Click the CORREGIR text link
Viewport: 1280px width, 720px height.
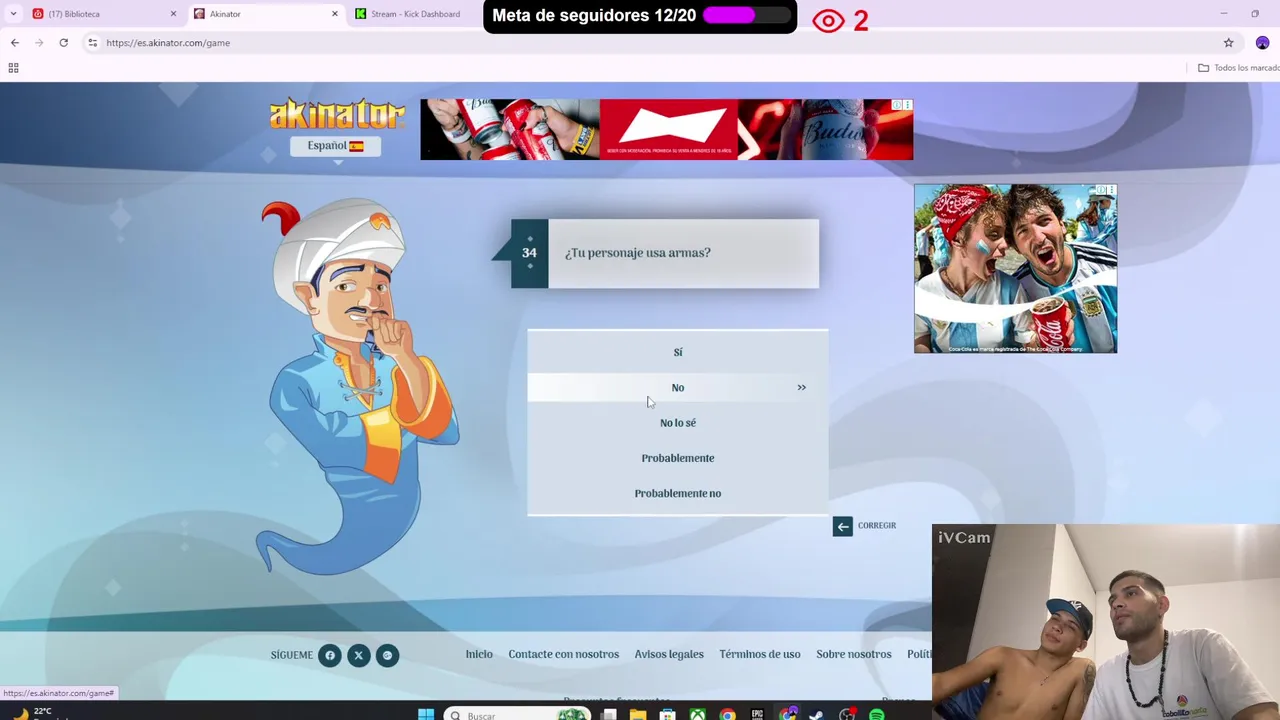point(877,526)
